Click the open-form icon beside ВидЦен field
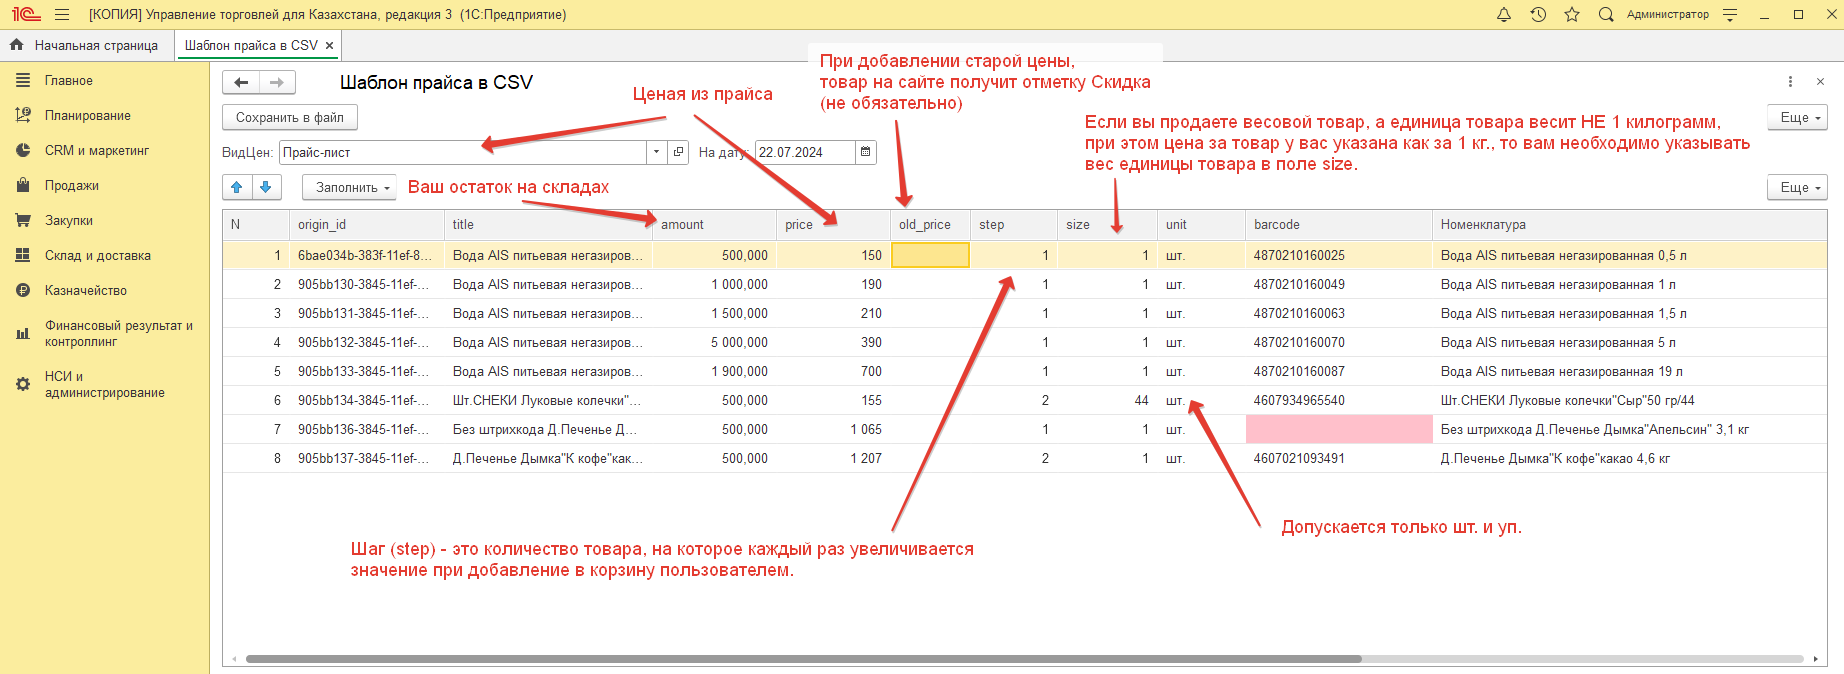The height and width of the screenshot is (674, 1844). (679, 152)
